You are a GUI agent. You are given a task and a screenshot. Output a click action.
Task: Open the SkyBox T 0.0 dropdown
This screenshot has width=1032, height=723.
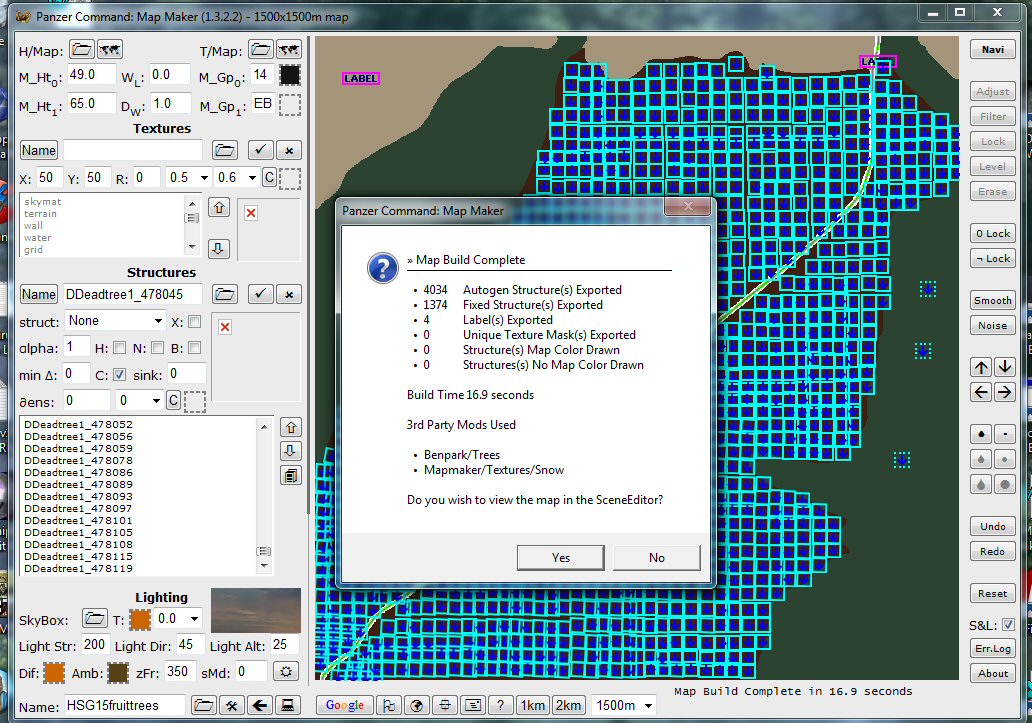click(x=194, y=618)
